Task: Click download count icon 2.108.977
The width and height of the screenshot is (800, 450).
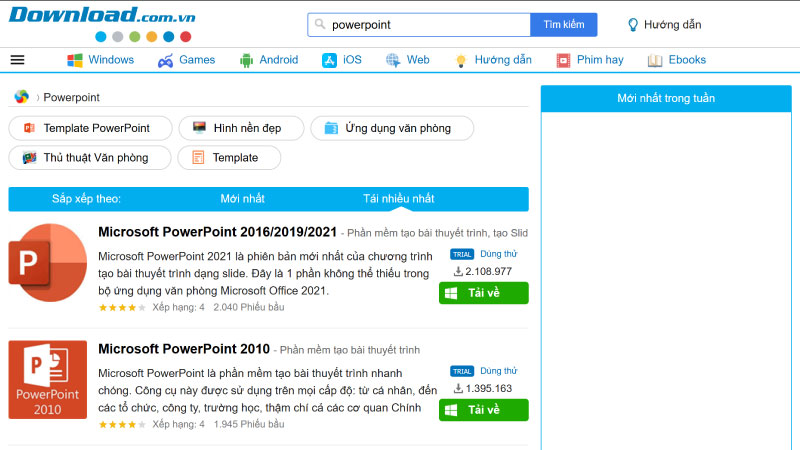Action: pyautogui.click(x=458, y=271)
